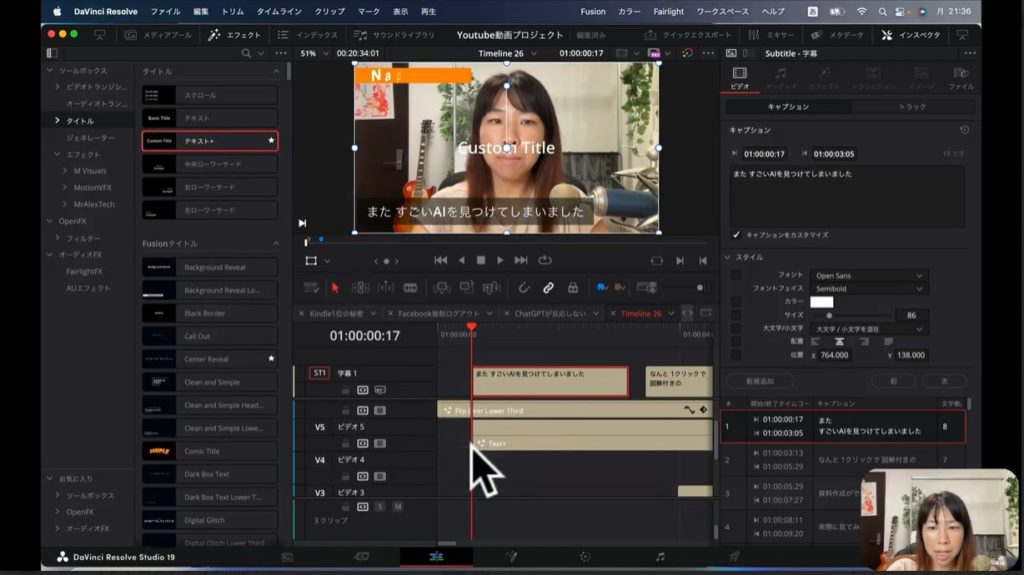Jump to first frame in viewer

click(440, 260)
